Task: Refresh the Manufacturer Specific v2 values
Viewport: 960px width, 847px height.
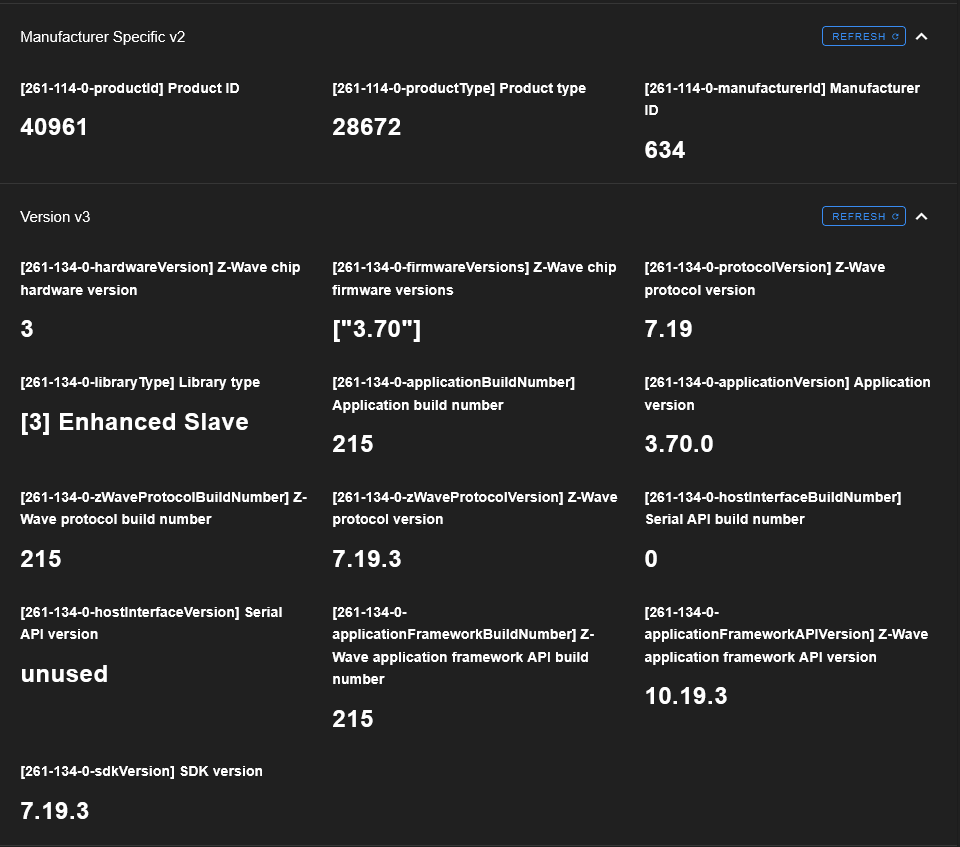Action: [x=863, y=37]
